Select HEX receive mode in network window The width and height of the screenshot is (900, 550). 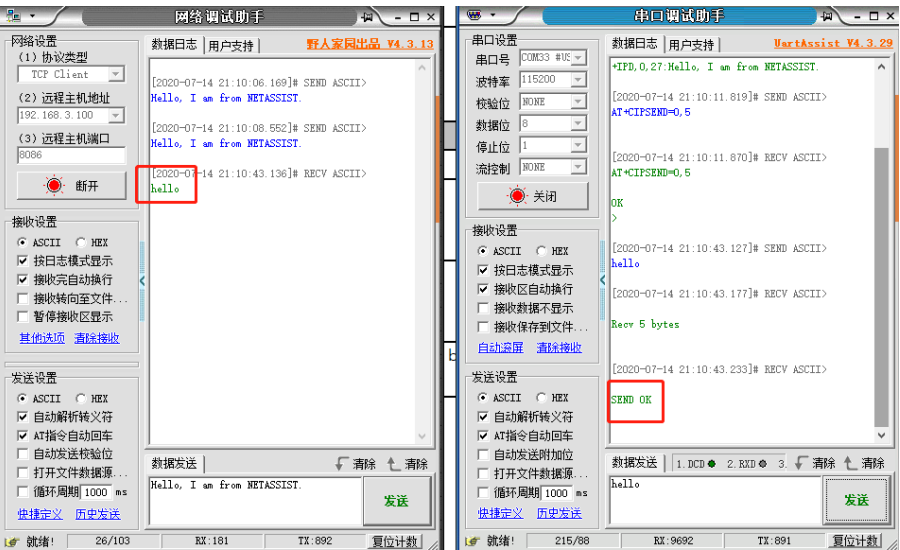[x=81, y=242]
